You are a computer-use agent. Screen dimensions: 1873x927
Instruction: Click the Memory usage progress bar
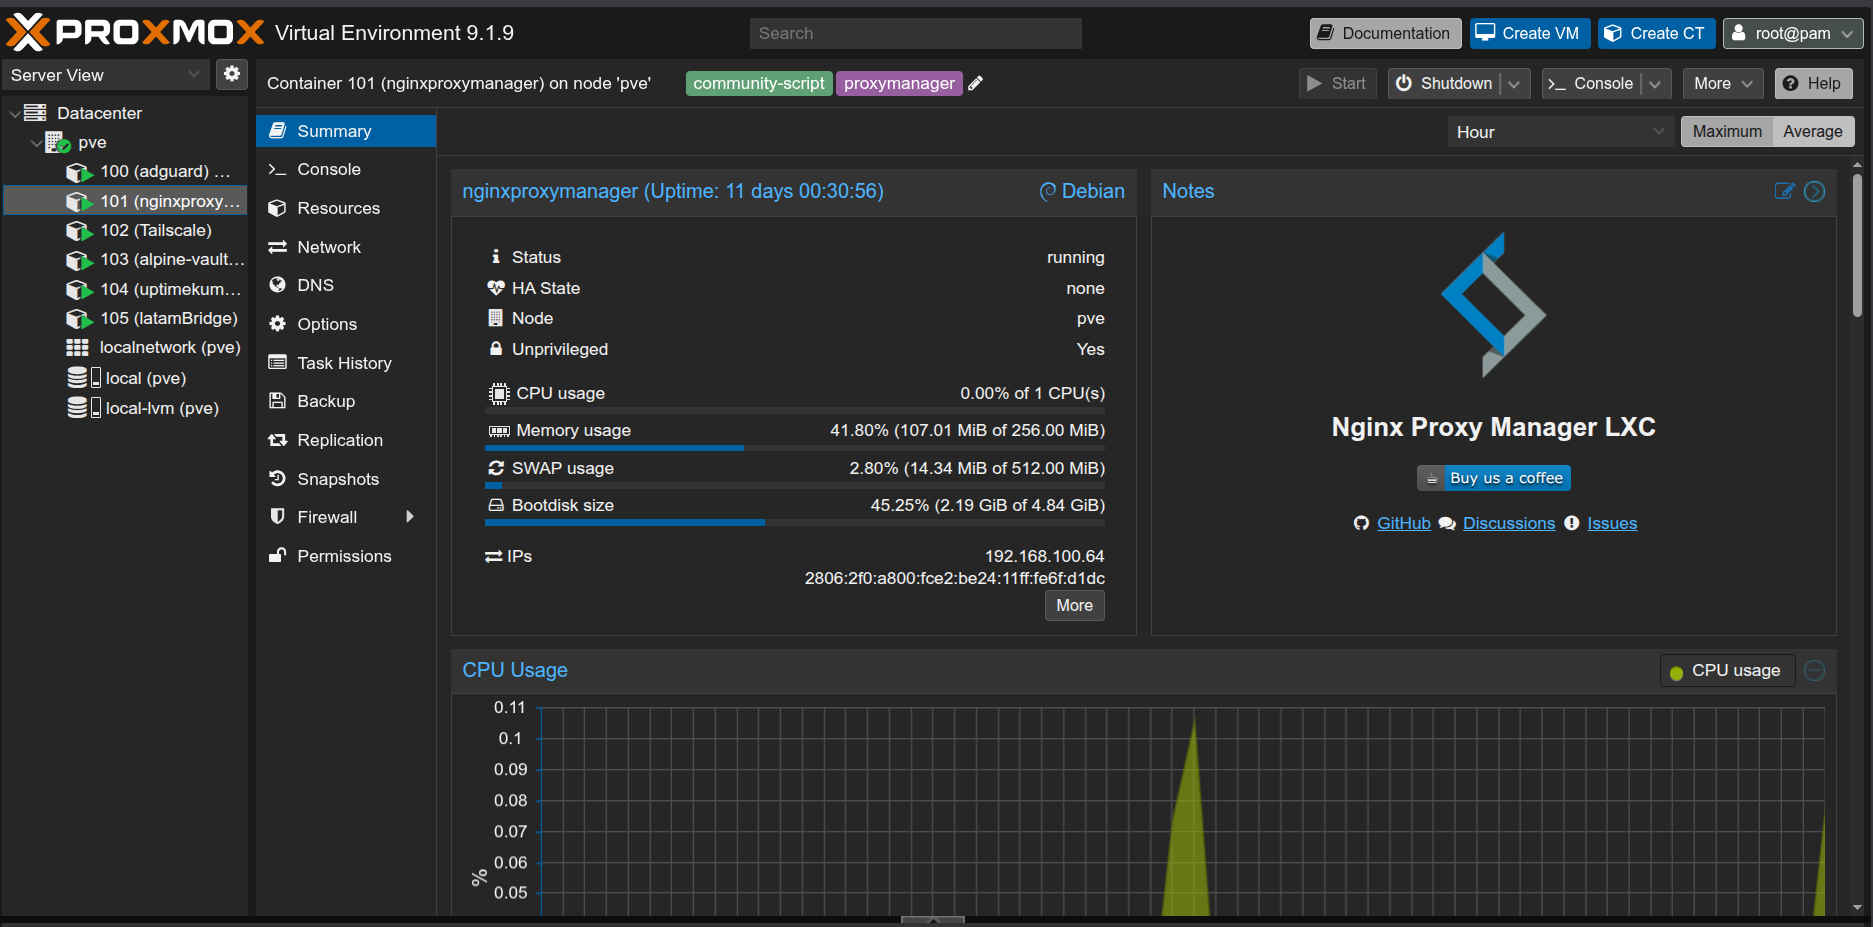[795, 448]
